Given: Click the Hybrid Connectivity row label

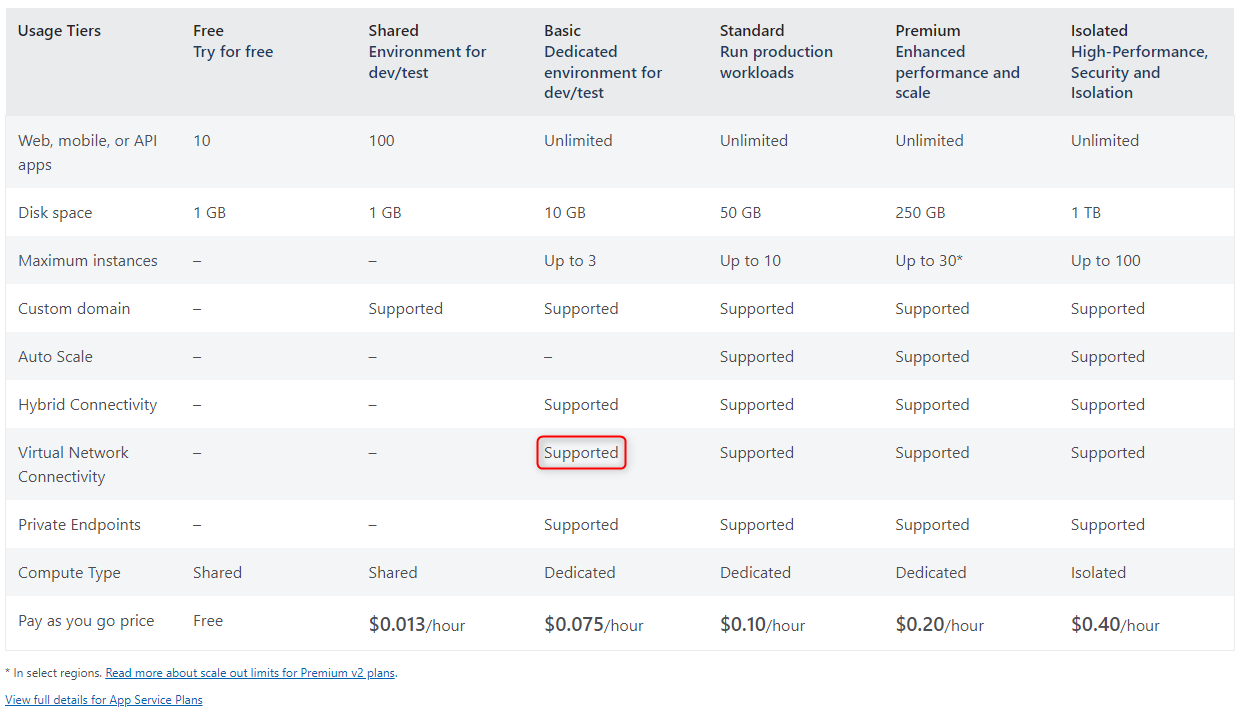Looking at the screenshot, I should (x=87, y=405).
